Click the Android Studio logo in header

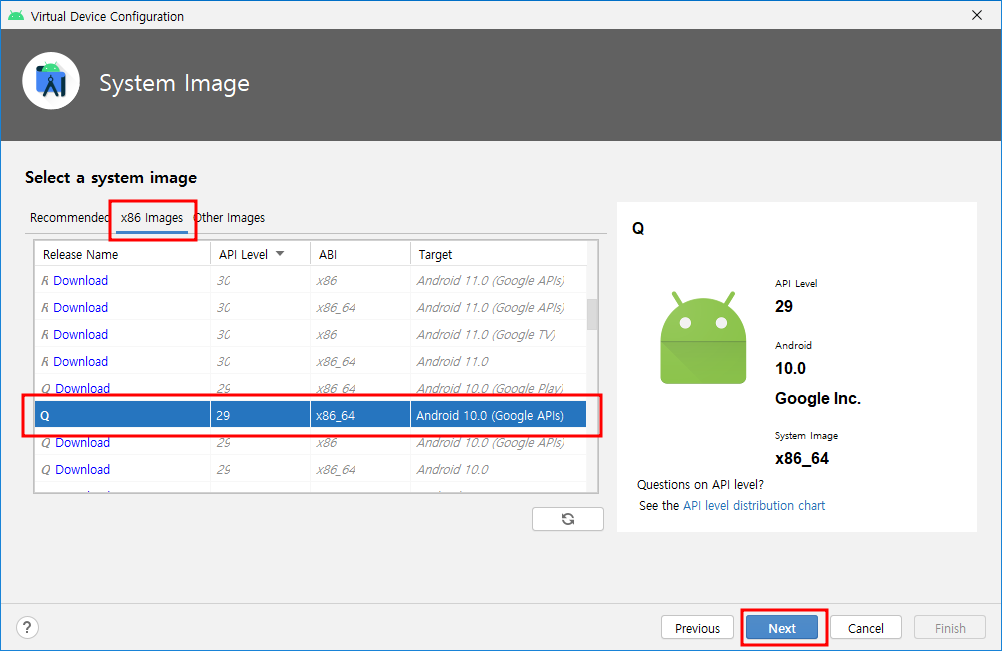click(51, 81)
